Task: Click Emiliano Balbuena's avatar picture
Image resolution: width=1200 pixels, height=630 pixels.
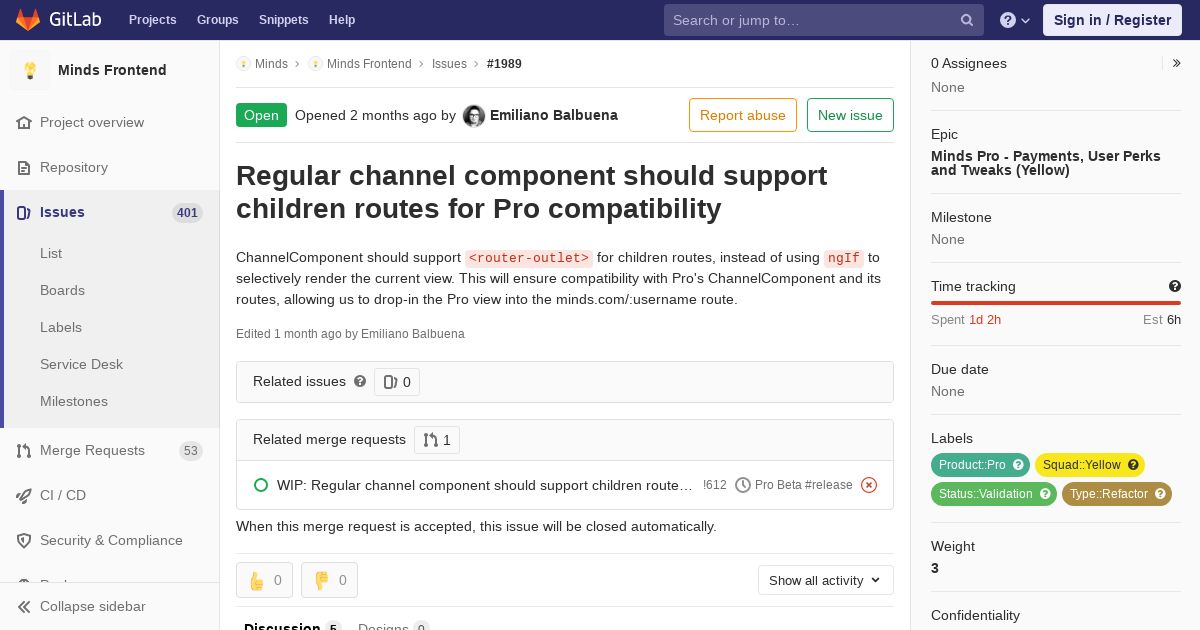Action: (474, 116)
